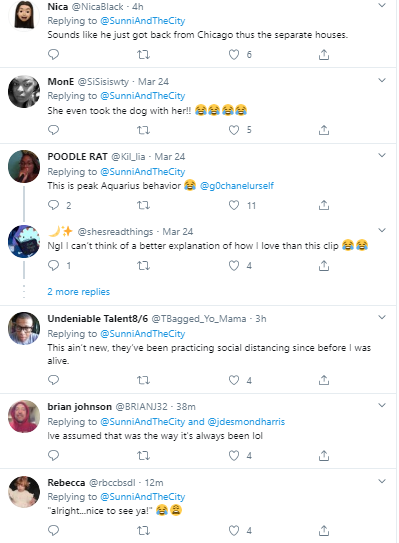
Task: Open the @g0chanelurself mention link
Action: tap(237, 186)
